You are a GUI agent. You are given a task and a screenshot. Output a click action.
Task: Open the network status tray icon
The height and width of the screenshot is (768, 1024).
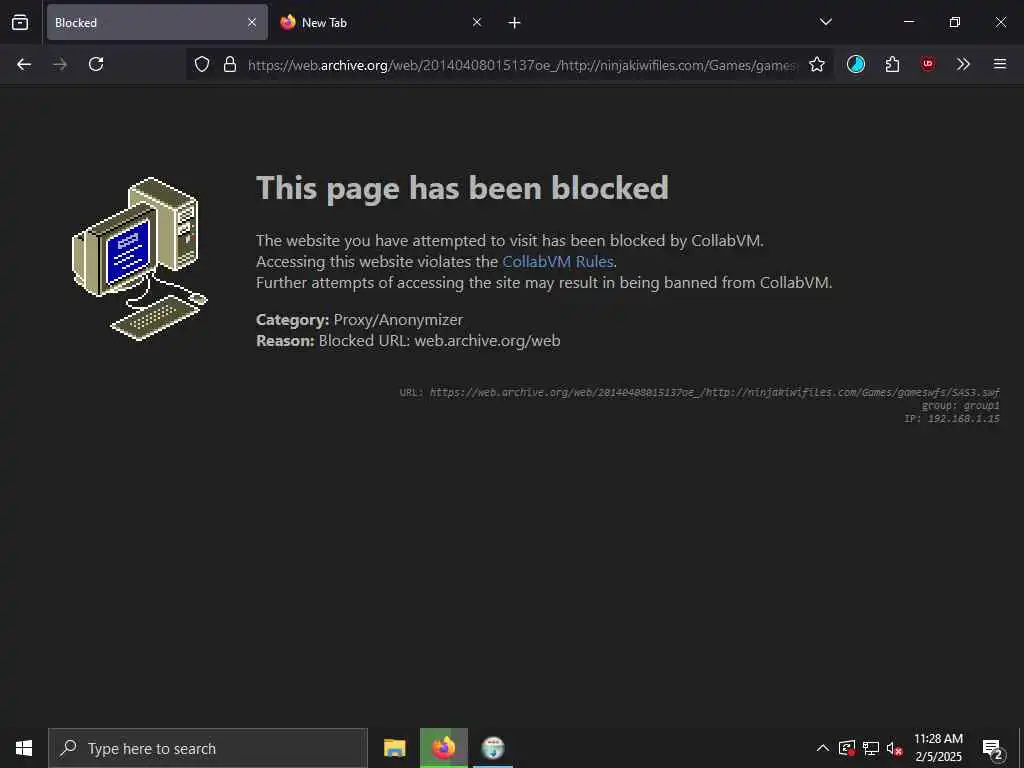click(x=871, y=748)
